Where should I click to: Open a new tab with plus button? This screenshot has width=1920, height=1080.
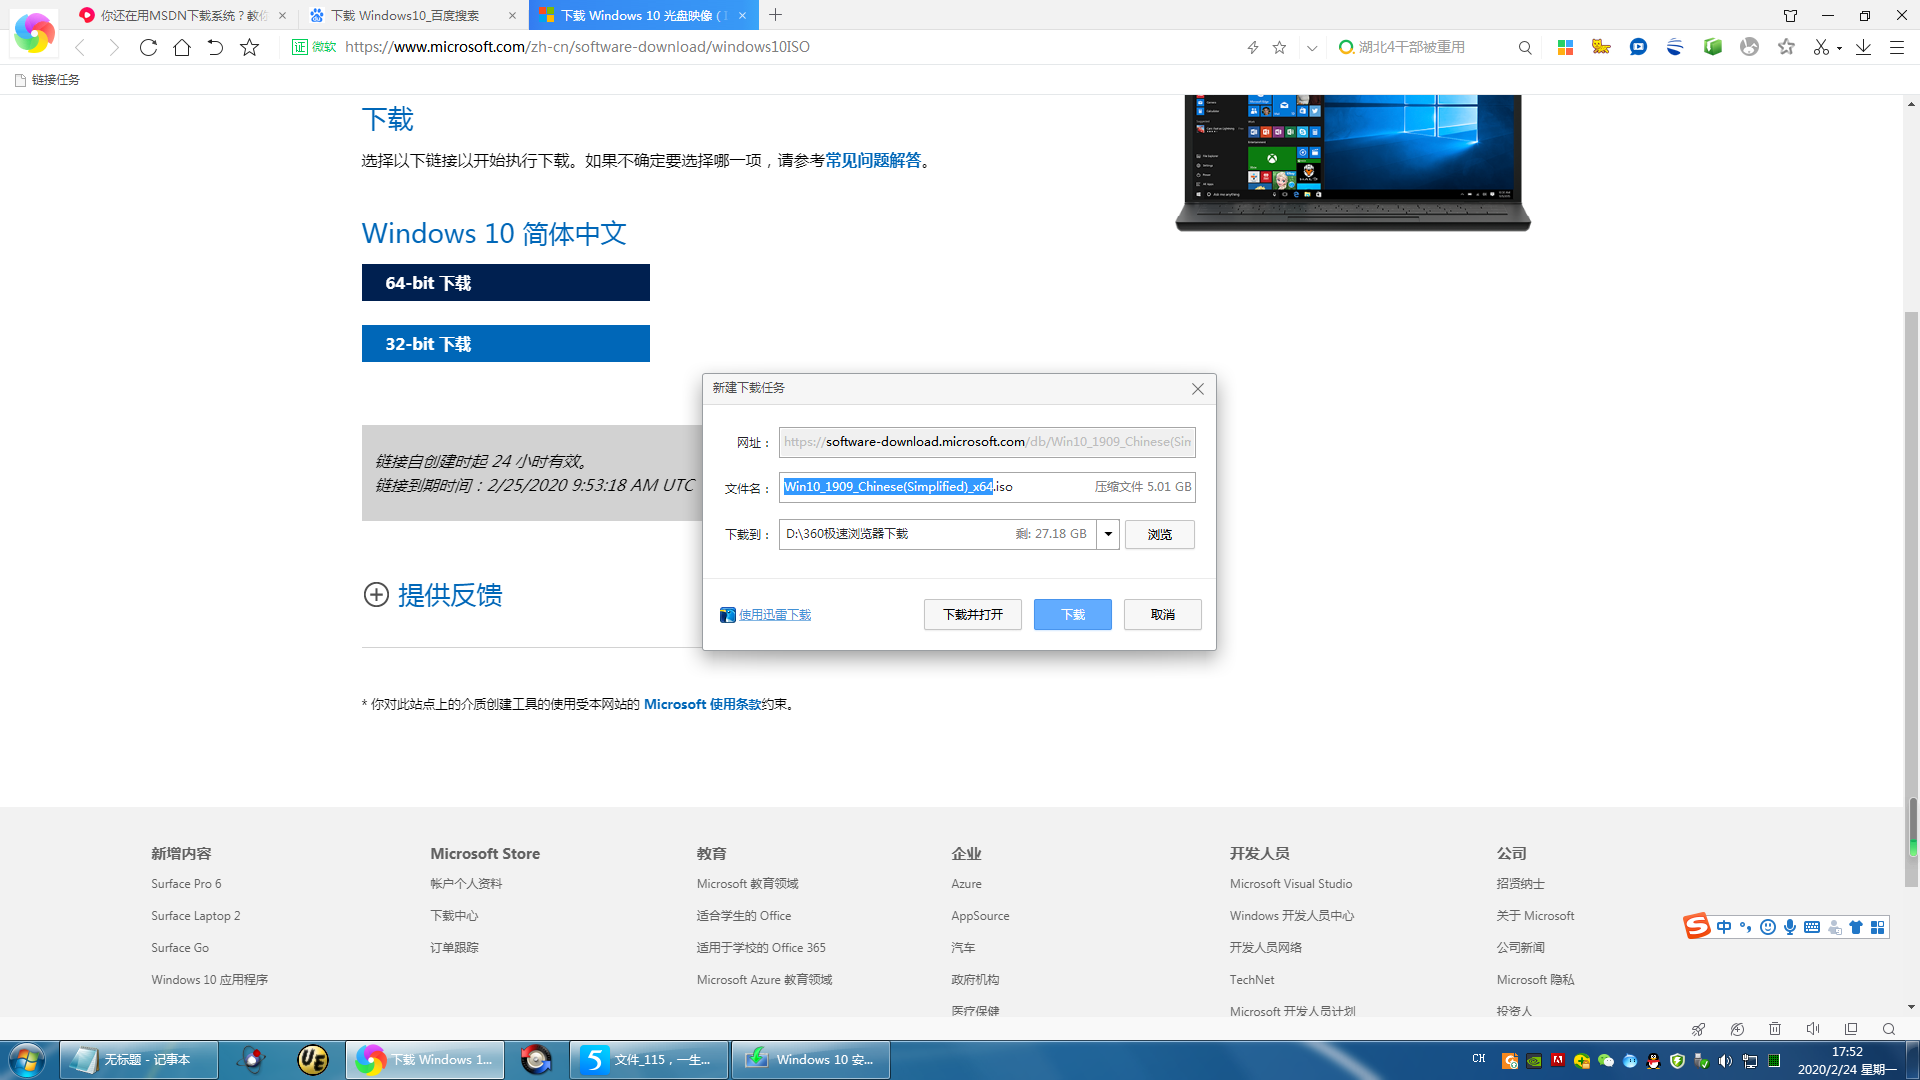(776, 15)
